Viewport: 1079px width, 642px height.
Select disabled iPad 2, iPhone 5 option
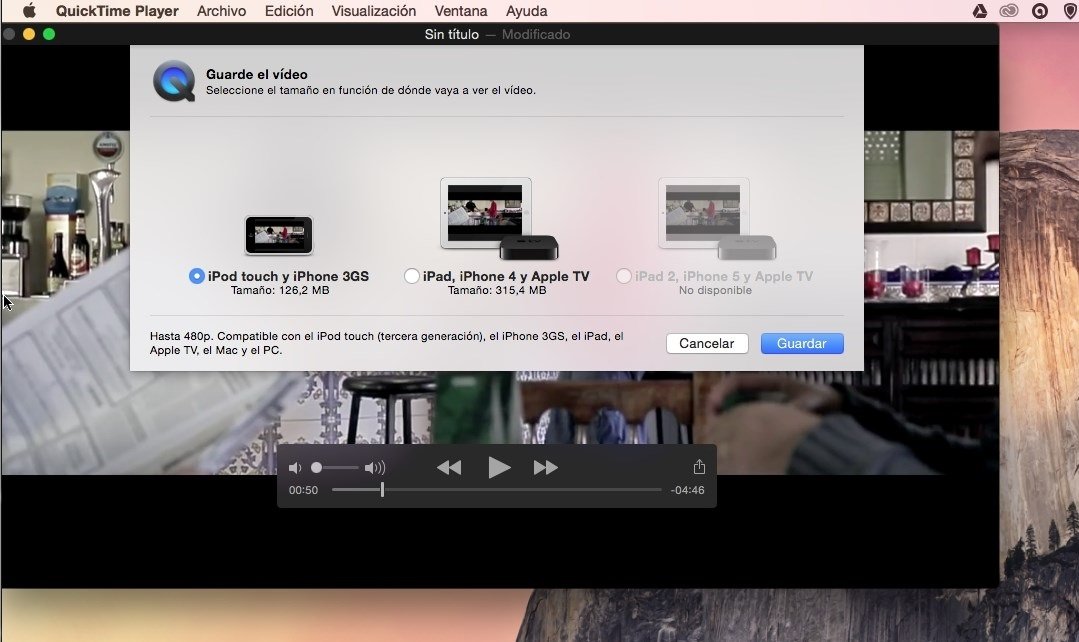coord(623,276)
